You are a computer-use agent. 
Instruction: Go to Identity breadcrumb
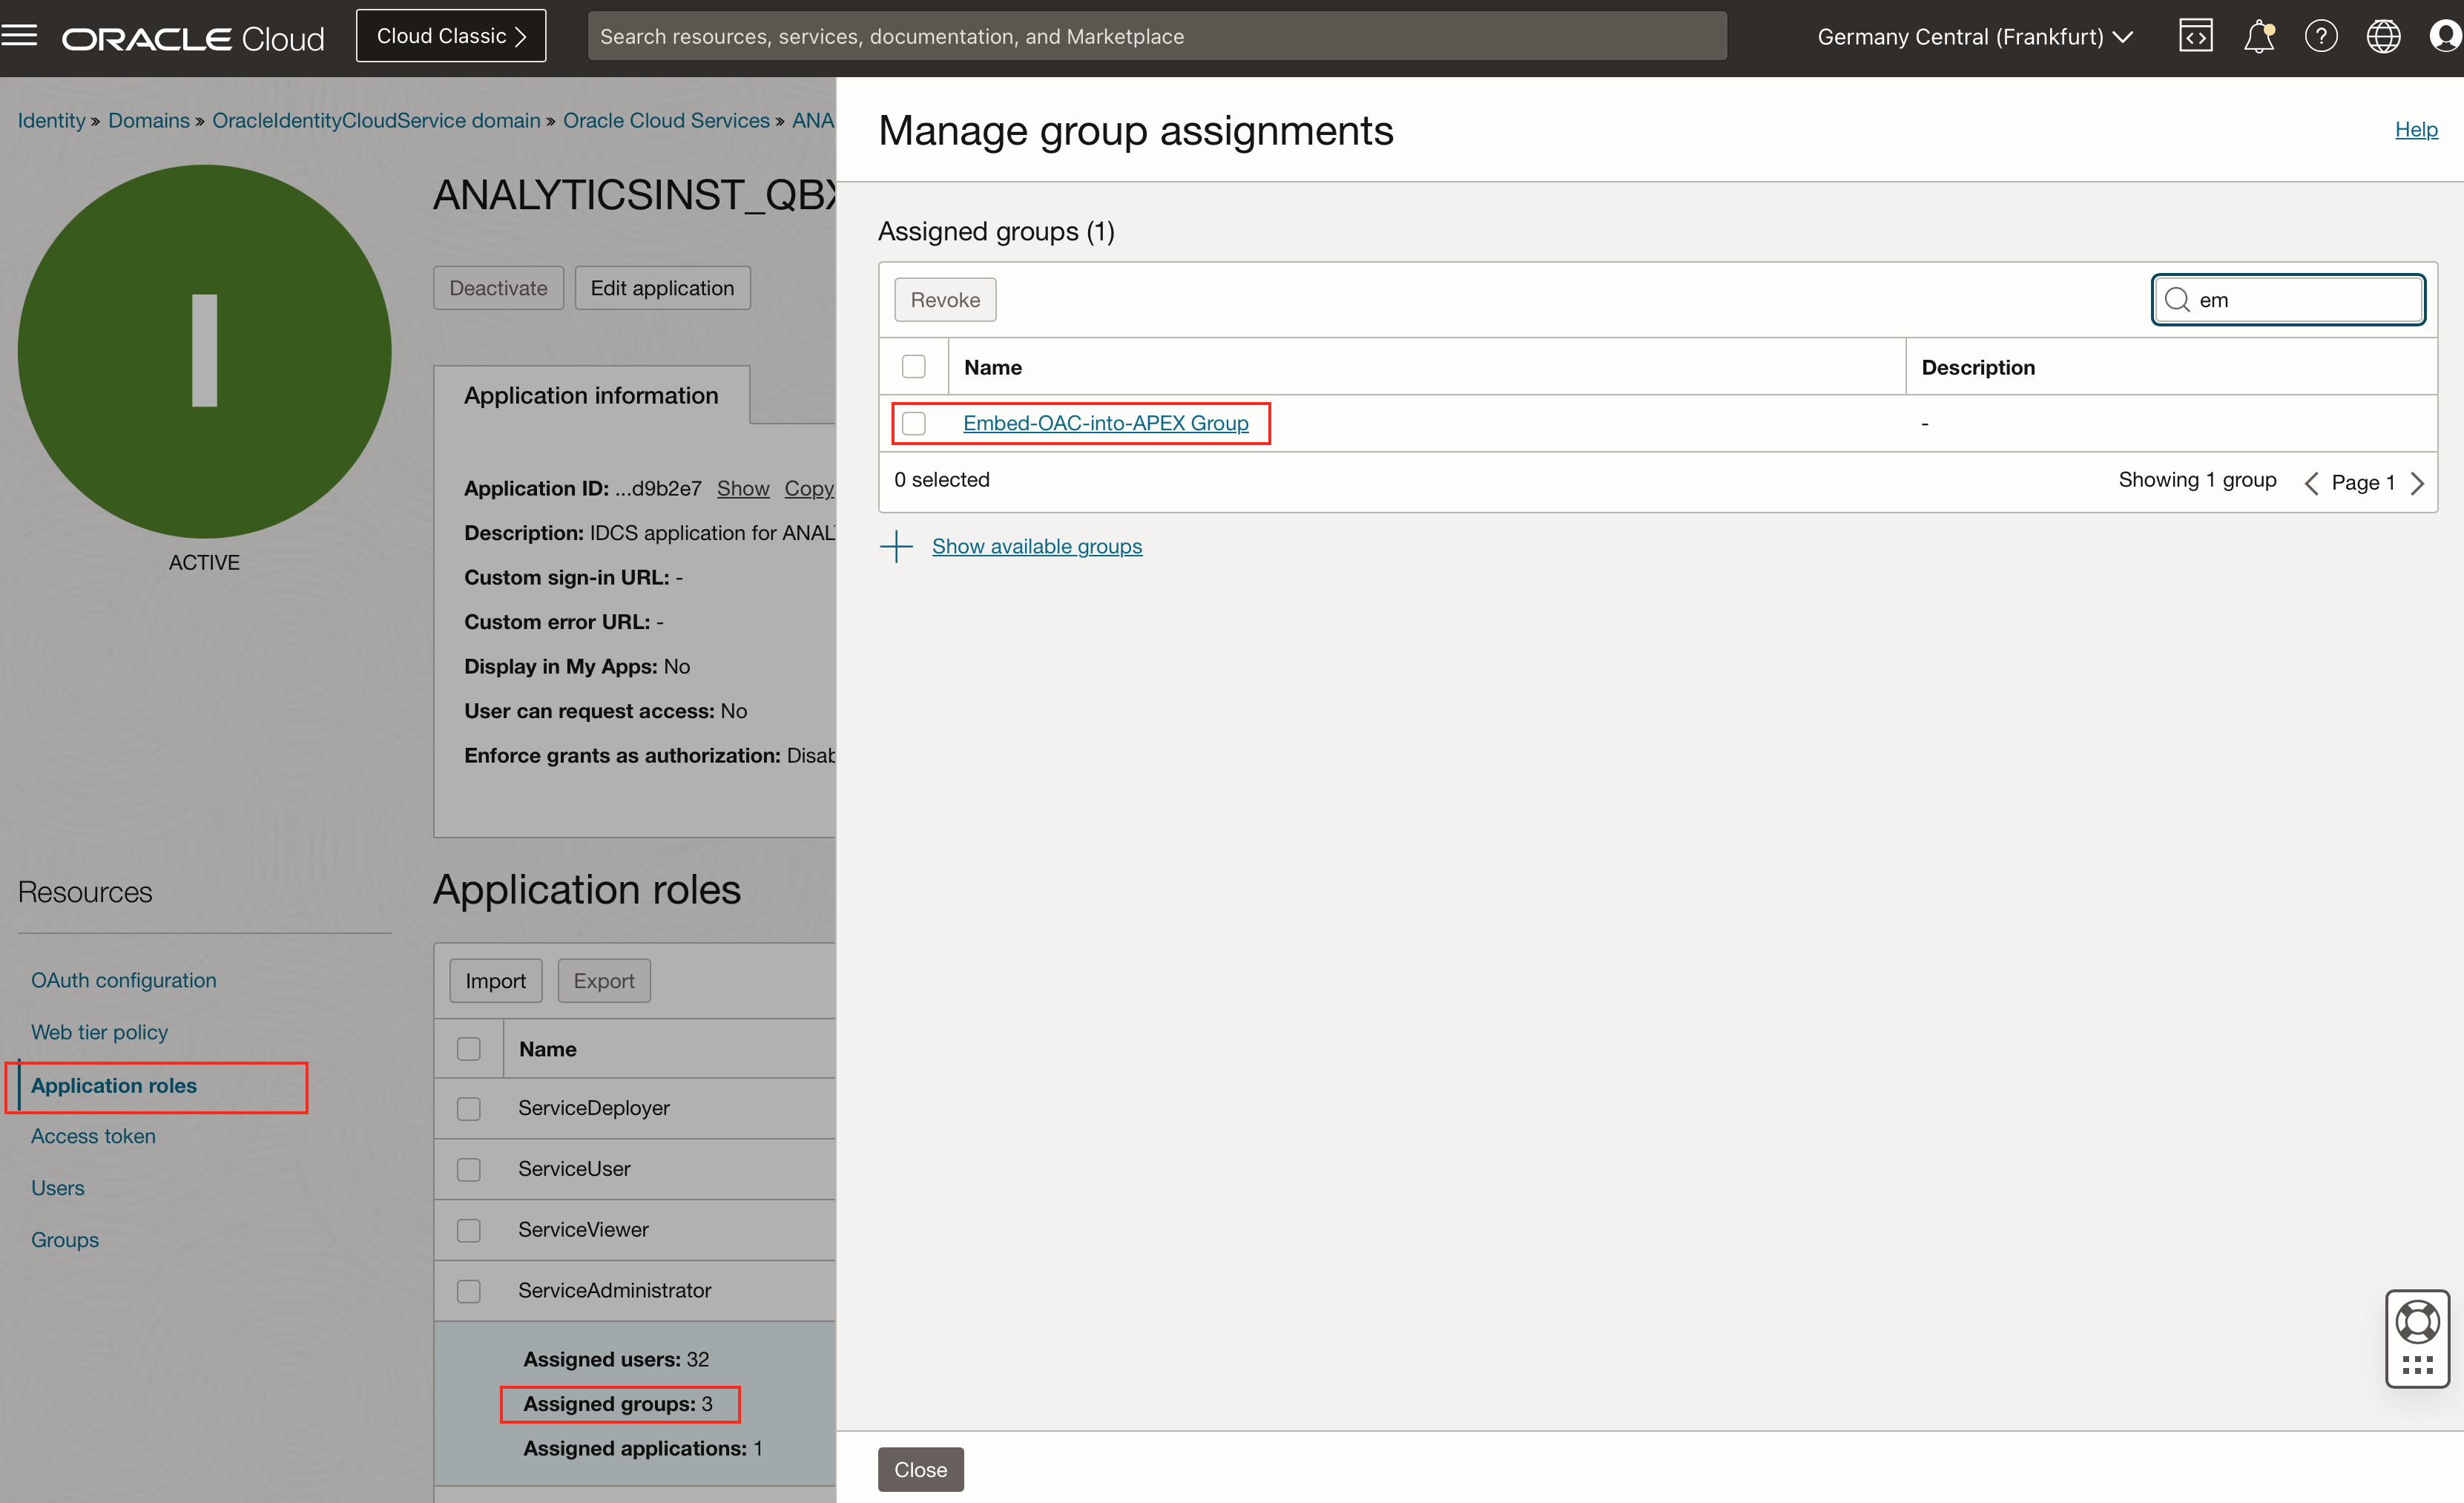51,120
